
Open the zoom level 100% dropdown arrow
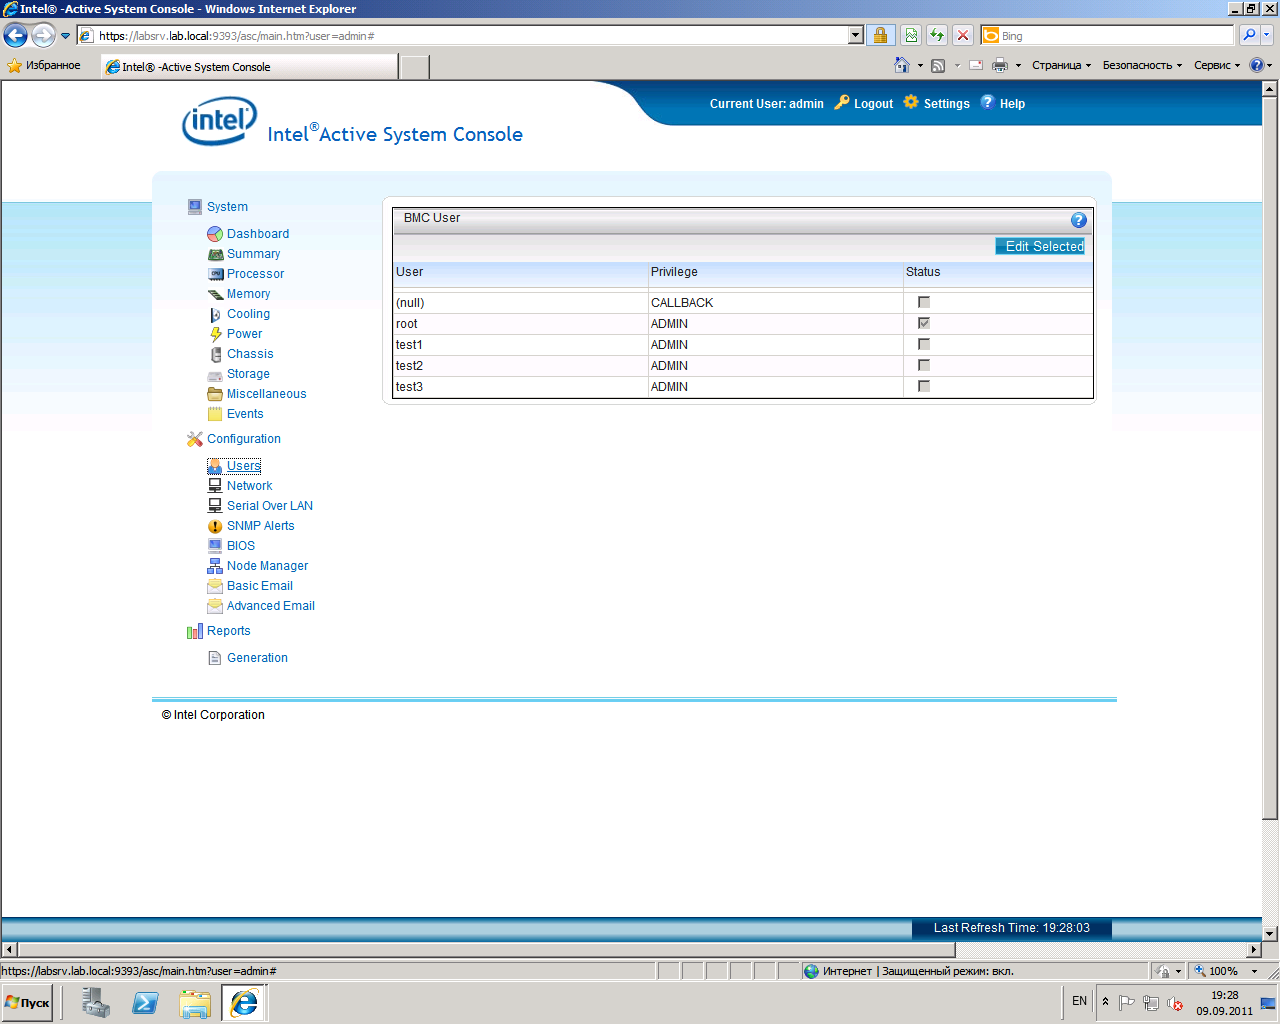click(1254, 971)
